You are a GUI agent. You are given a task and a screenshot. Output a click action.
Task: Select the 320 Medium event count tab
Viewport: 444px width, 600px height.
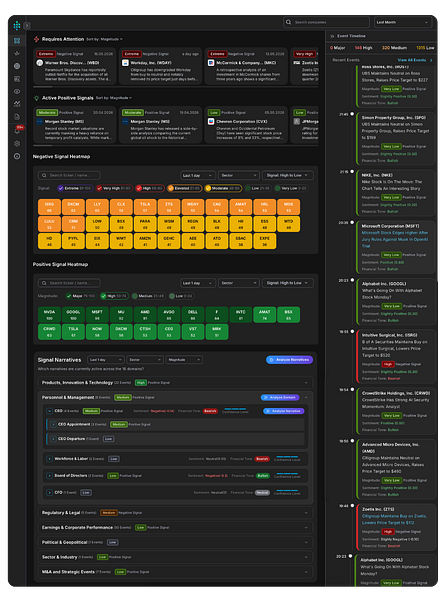(394, 48)
